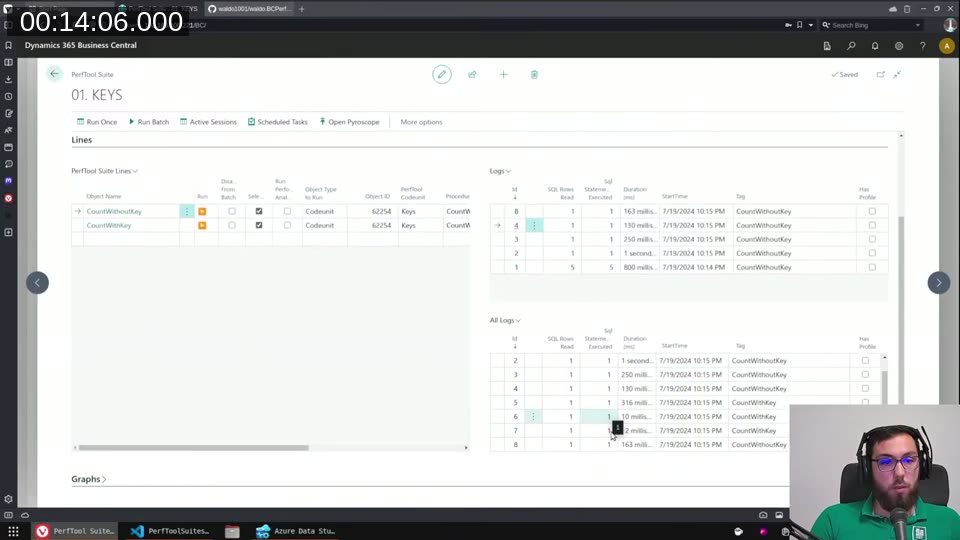Click PerfTool Suite breadcrumb

[92, 75]
